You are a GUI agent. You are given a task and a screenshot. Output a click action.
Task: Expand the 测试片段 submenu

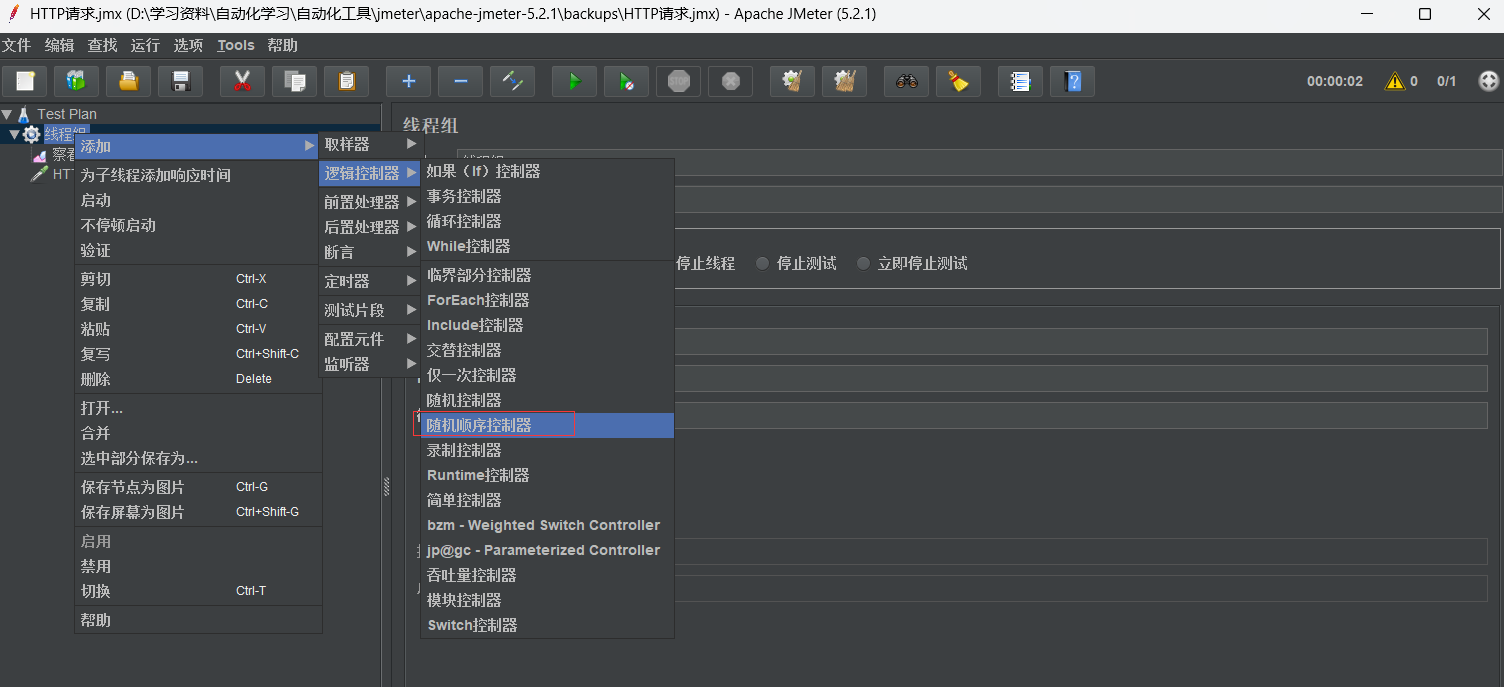tap(370, 310)
